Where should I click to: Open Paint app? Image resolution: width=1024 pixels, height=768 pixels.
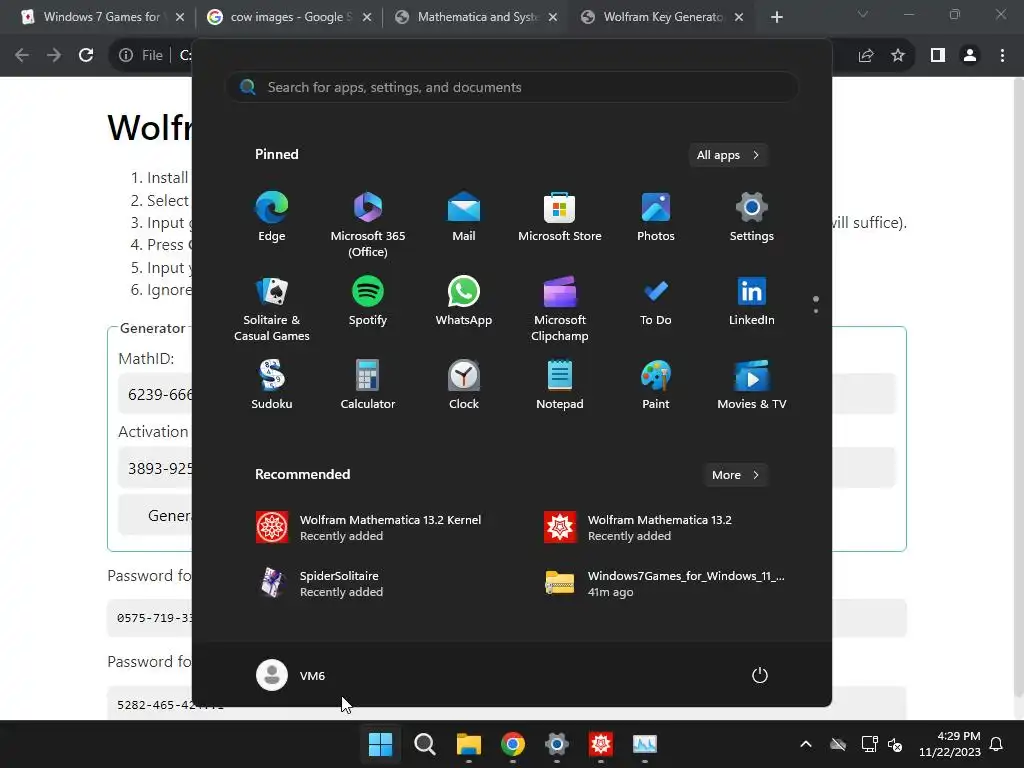point(656,385)
